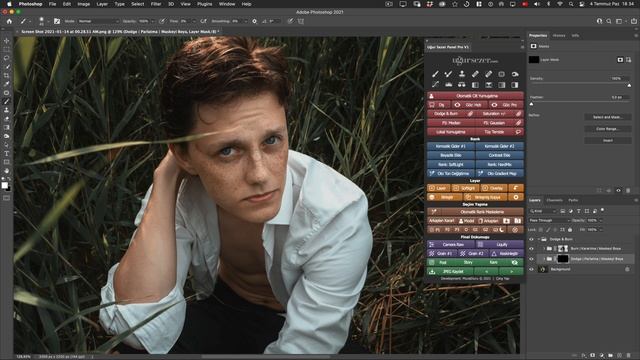Hide the Burn | Karartma layer
Viewport: 640px width, 360px height.
tap(531, 248)
